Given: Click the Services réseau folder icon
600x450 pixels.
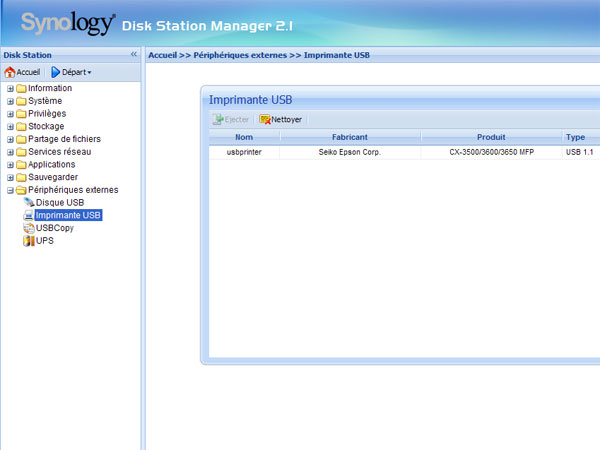Looking at the screenshot, I should pos(21,152).
